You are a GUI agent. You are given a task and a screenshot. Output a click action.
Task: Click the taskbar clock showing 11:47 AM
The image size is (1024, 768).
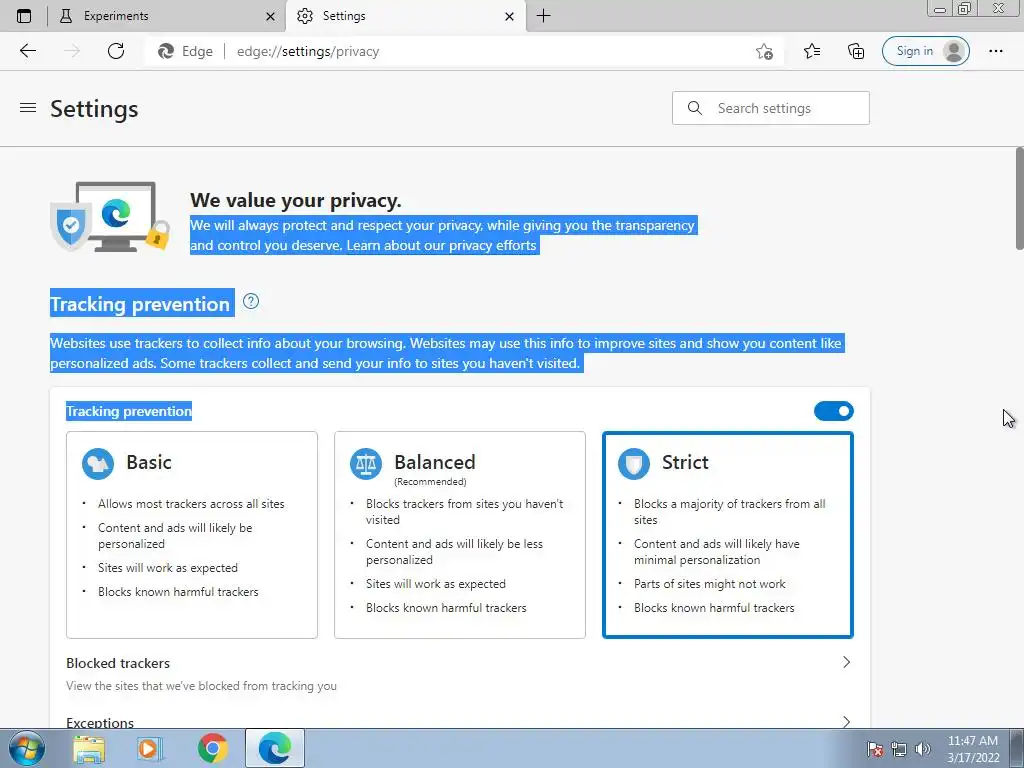pos(973,748)
